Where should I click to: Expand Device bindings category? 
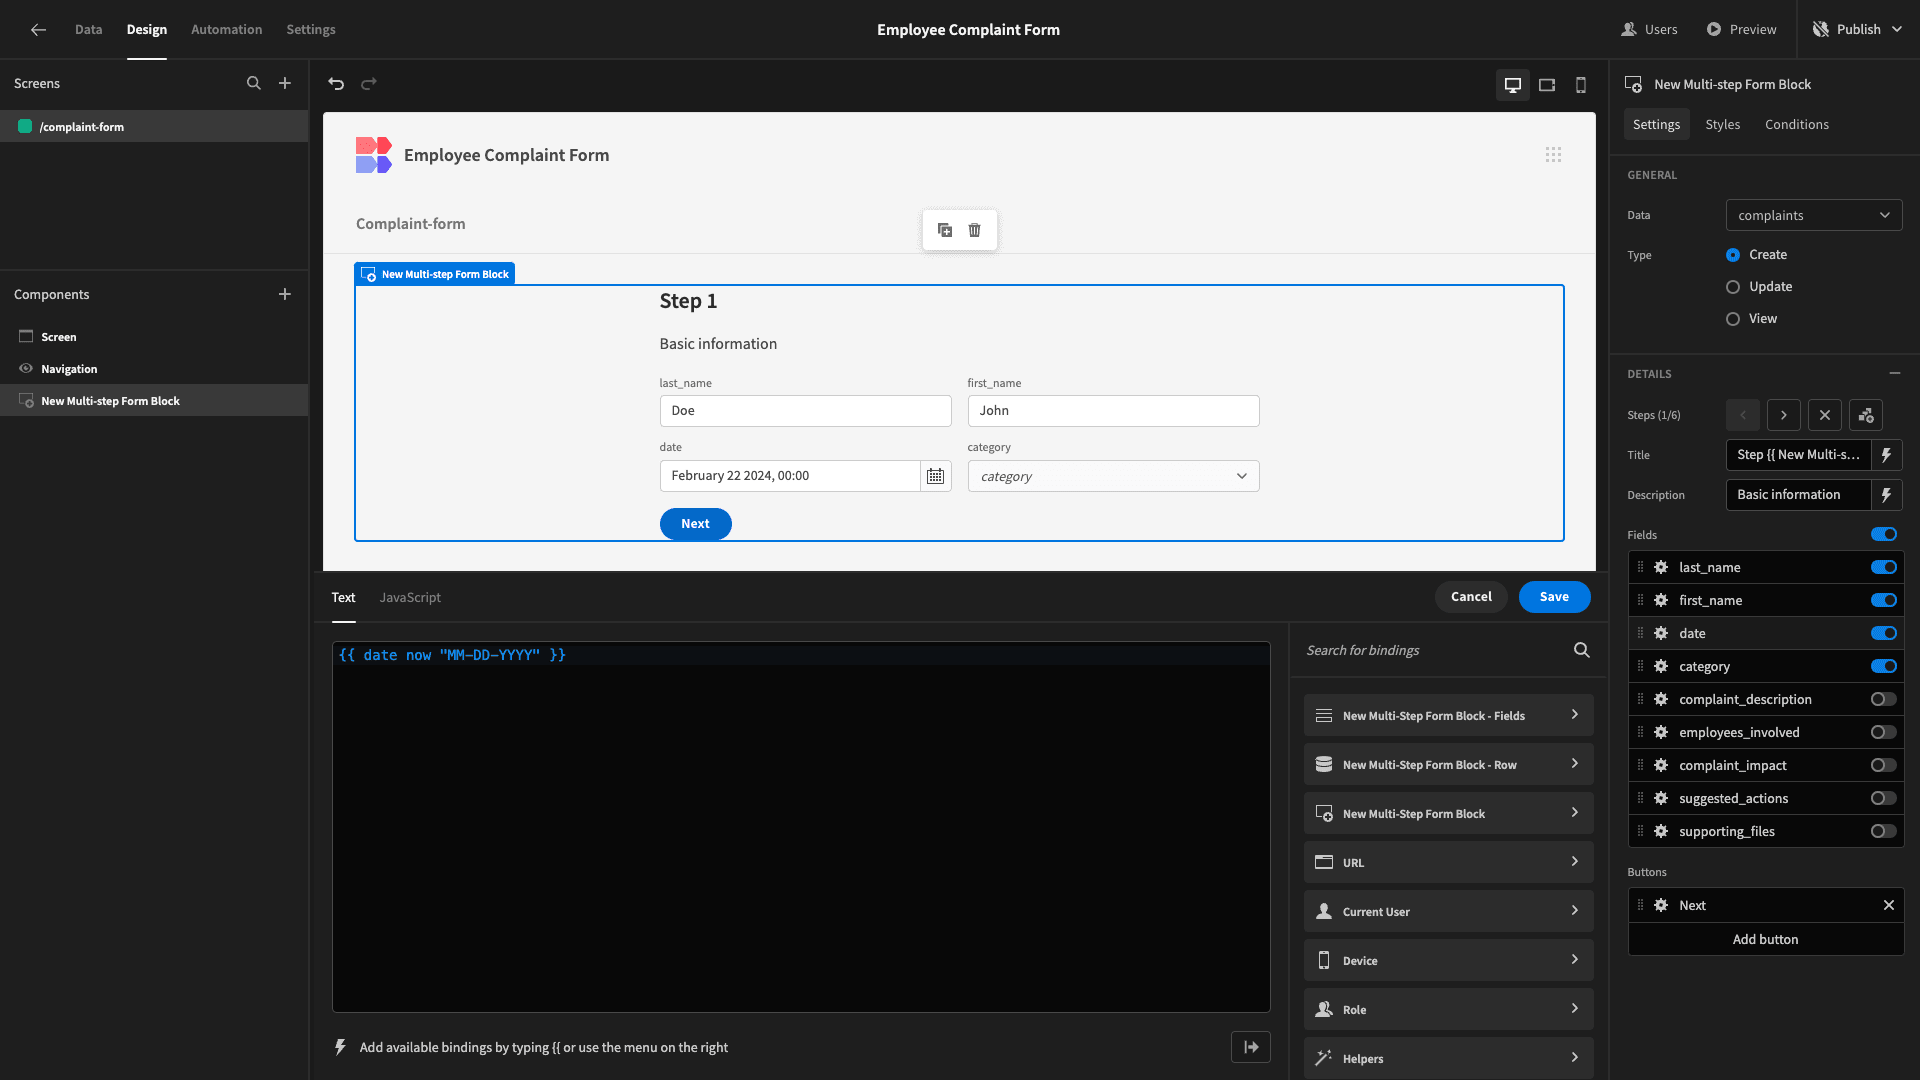pos(1448,960)
